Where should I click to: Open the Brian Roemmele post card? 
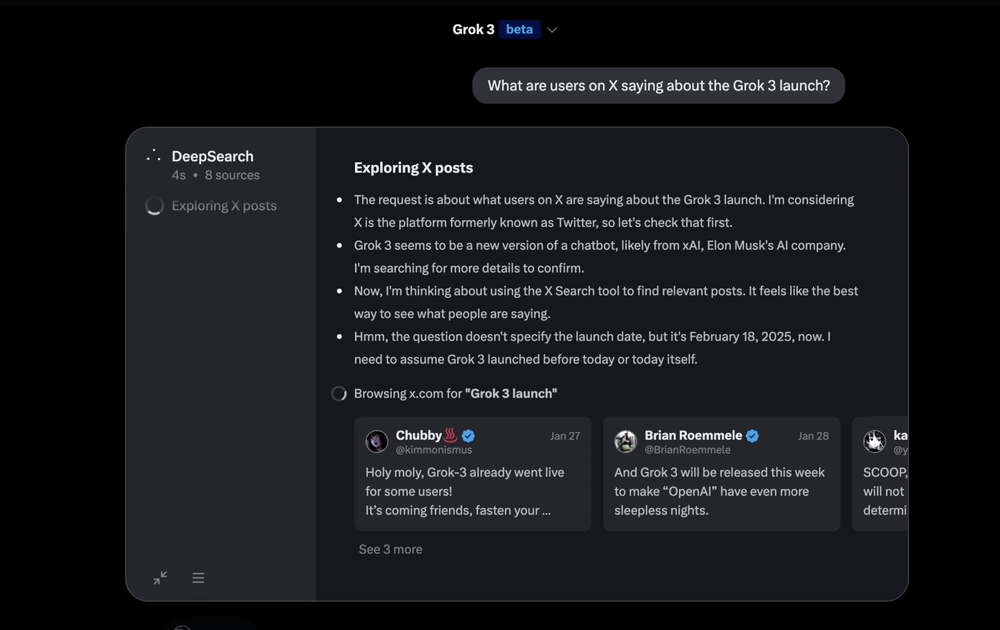pos(721,474)
